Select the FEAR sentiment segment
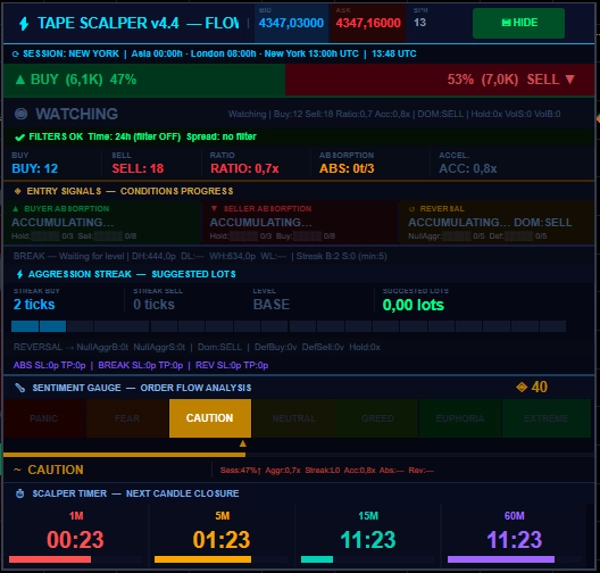 click(x=127, y=418)
